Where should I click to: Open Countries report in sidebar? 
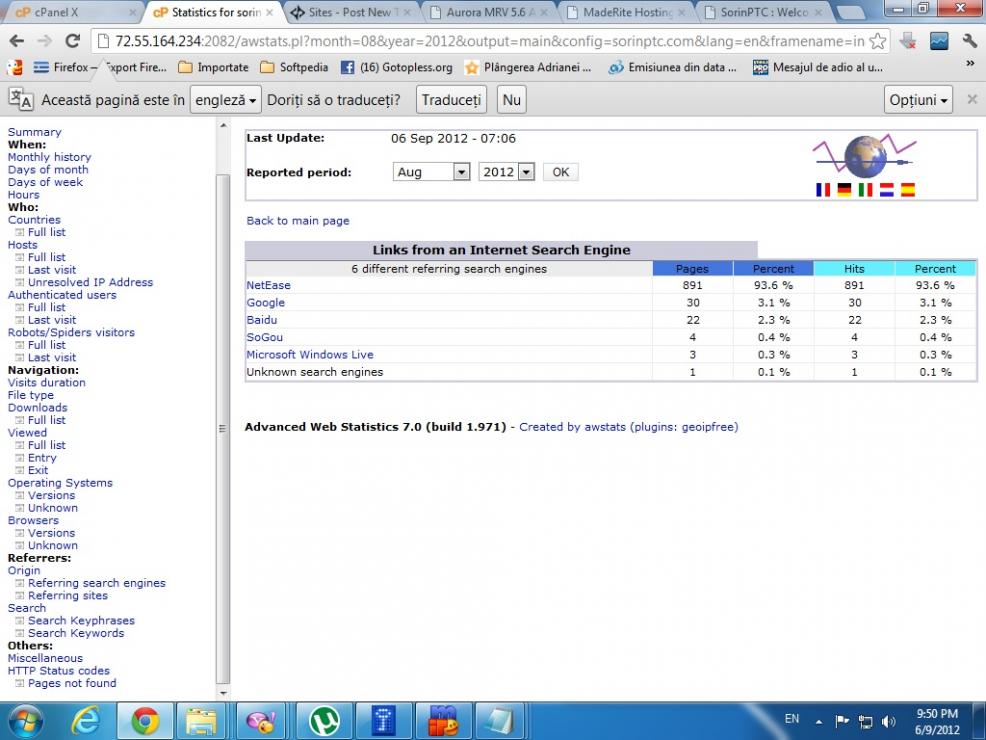coord(34,219)
